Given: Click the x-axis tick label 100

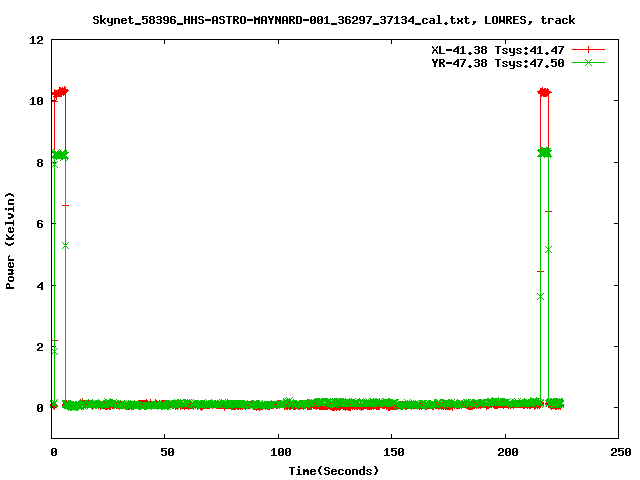Looking at the screenshot, I should pos(280,452).
